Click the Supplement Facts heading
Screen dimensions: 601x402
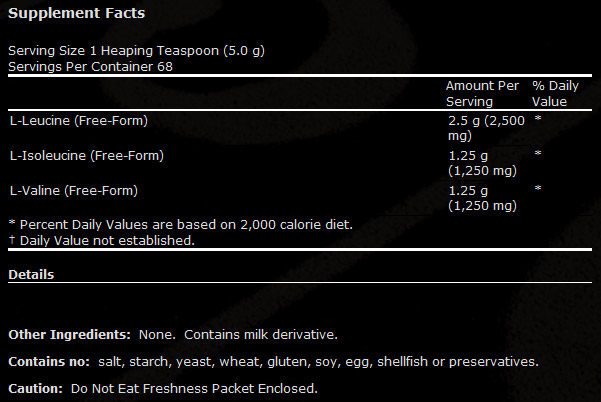pos(77,13)
